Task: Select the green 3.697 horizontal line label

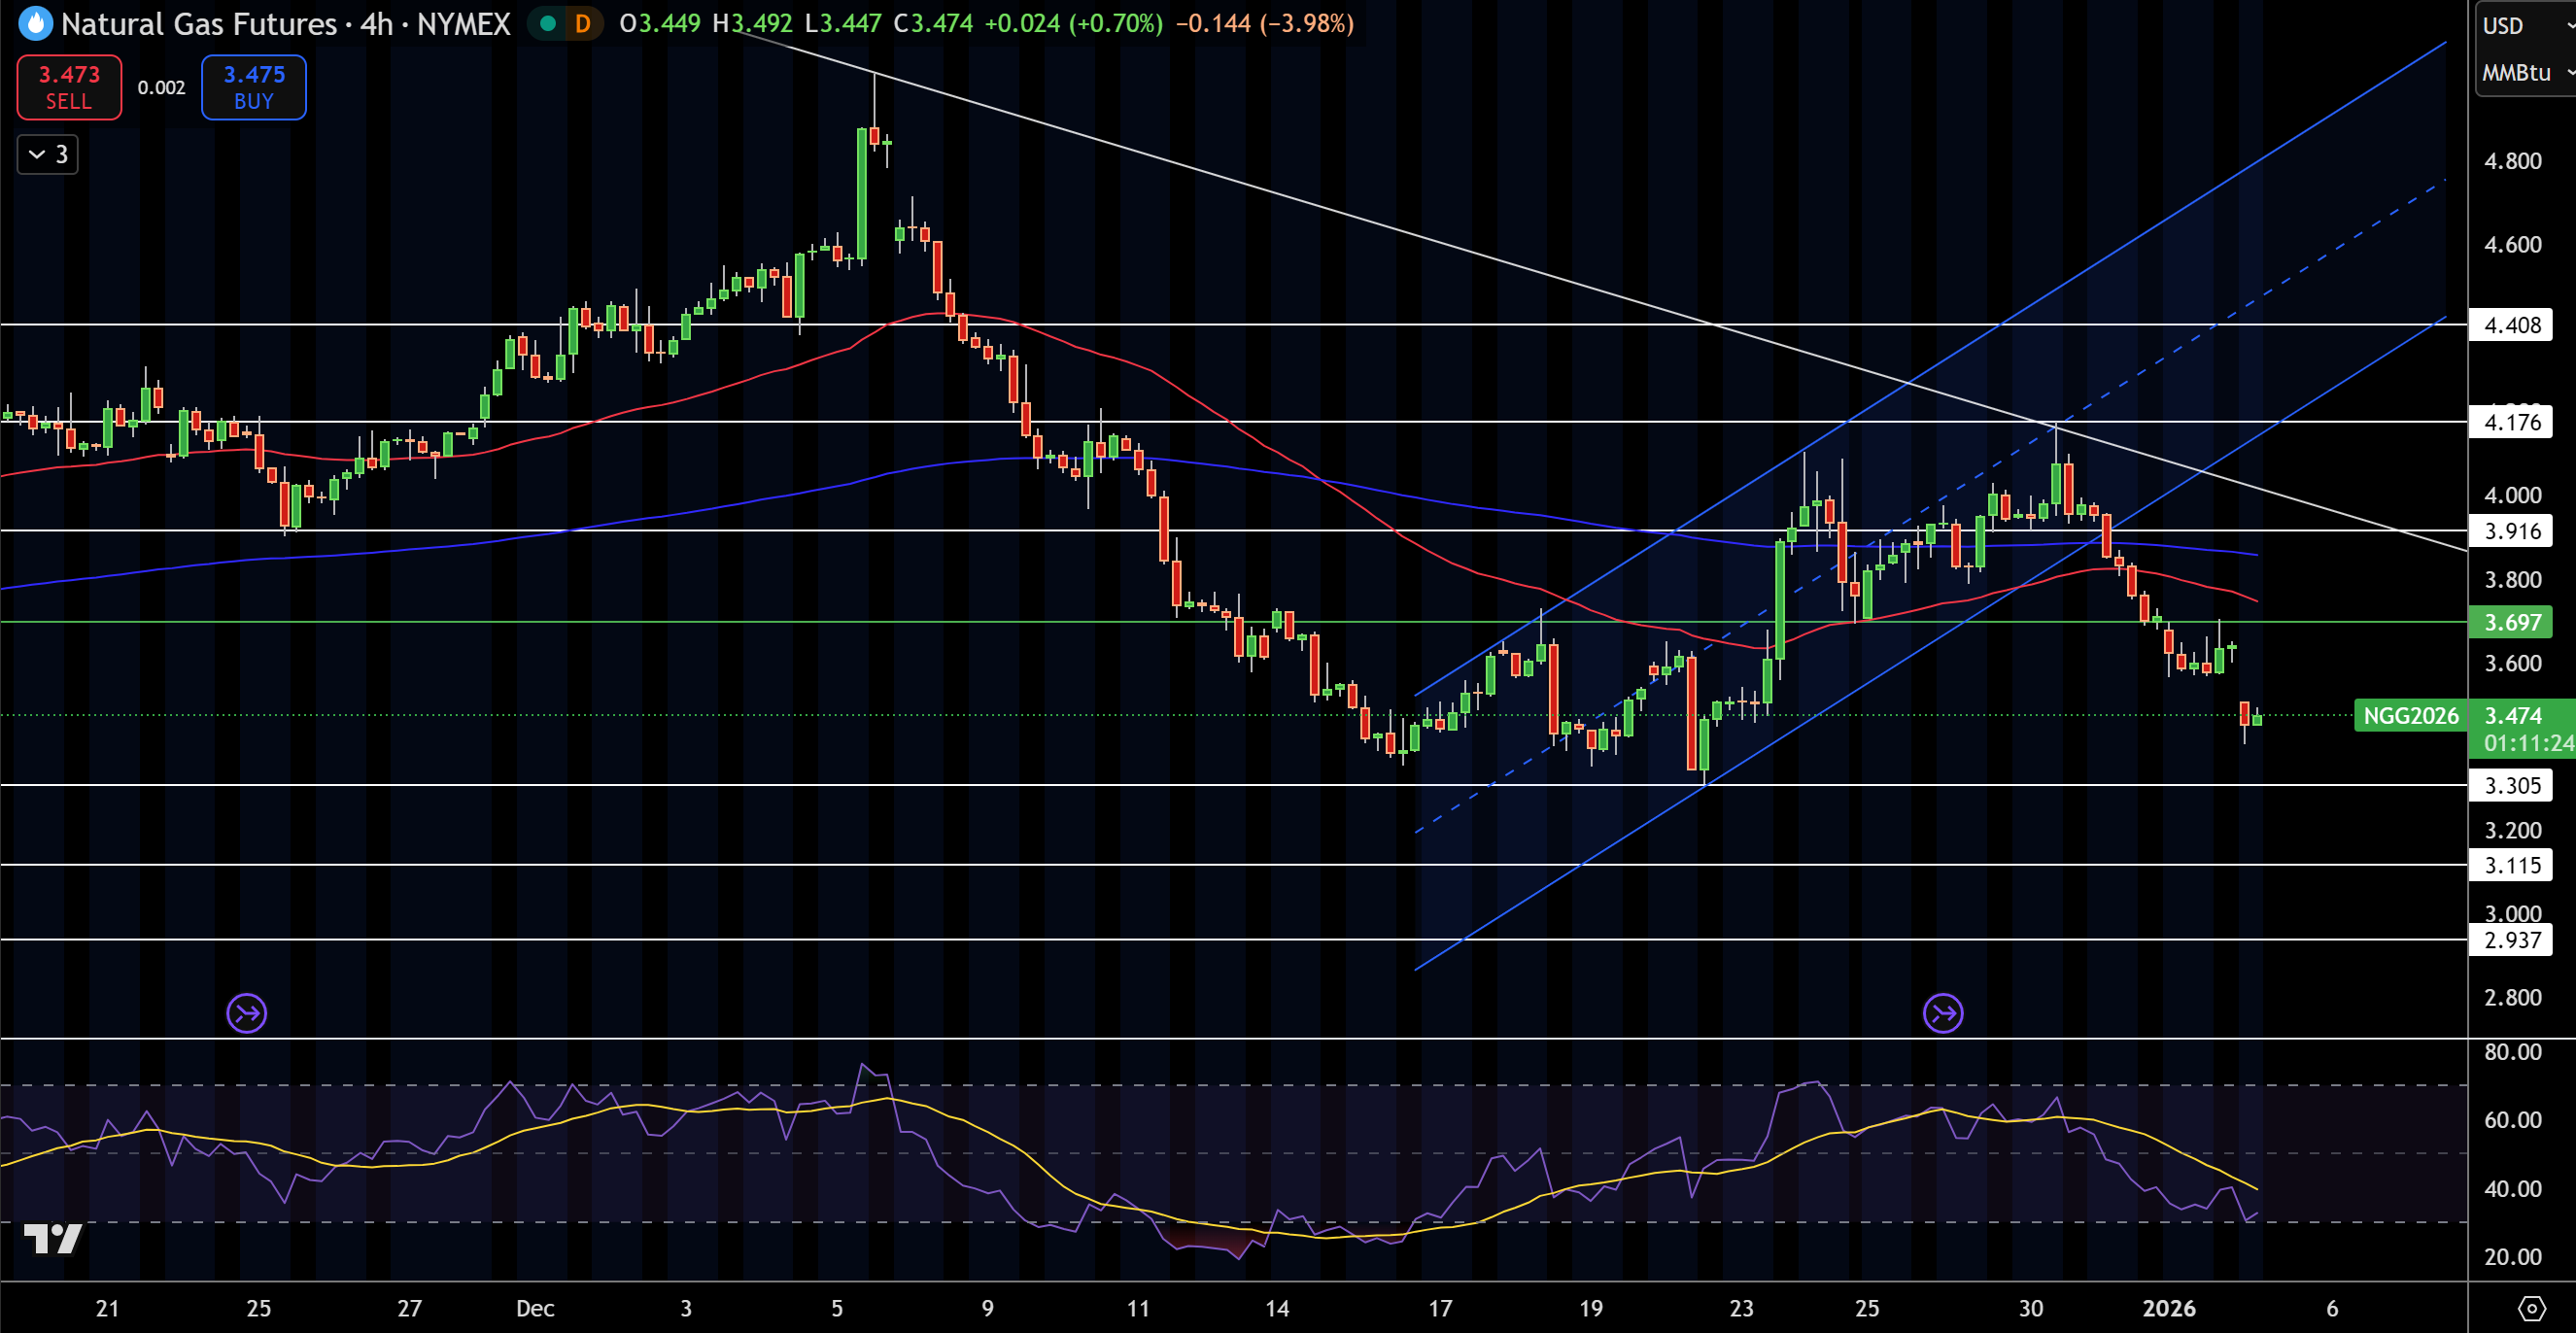Action: [2511, 622]
